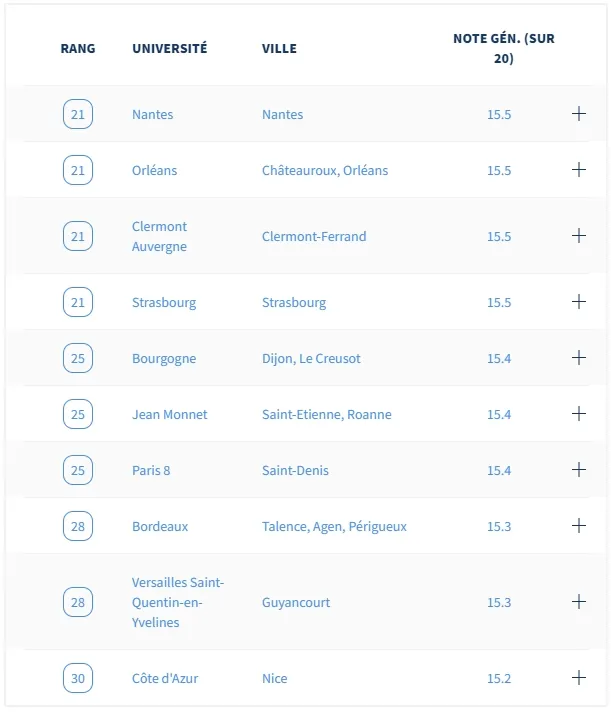Click the VILLE column header
This screenshot has width=612, height=712.
tap(279, 49)
